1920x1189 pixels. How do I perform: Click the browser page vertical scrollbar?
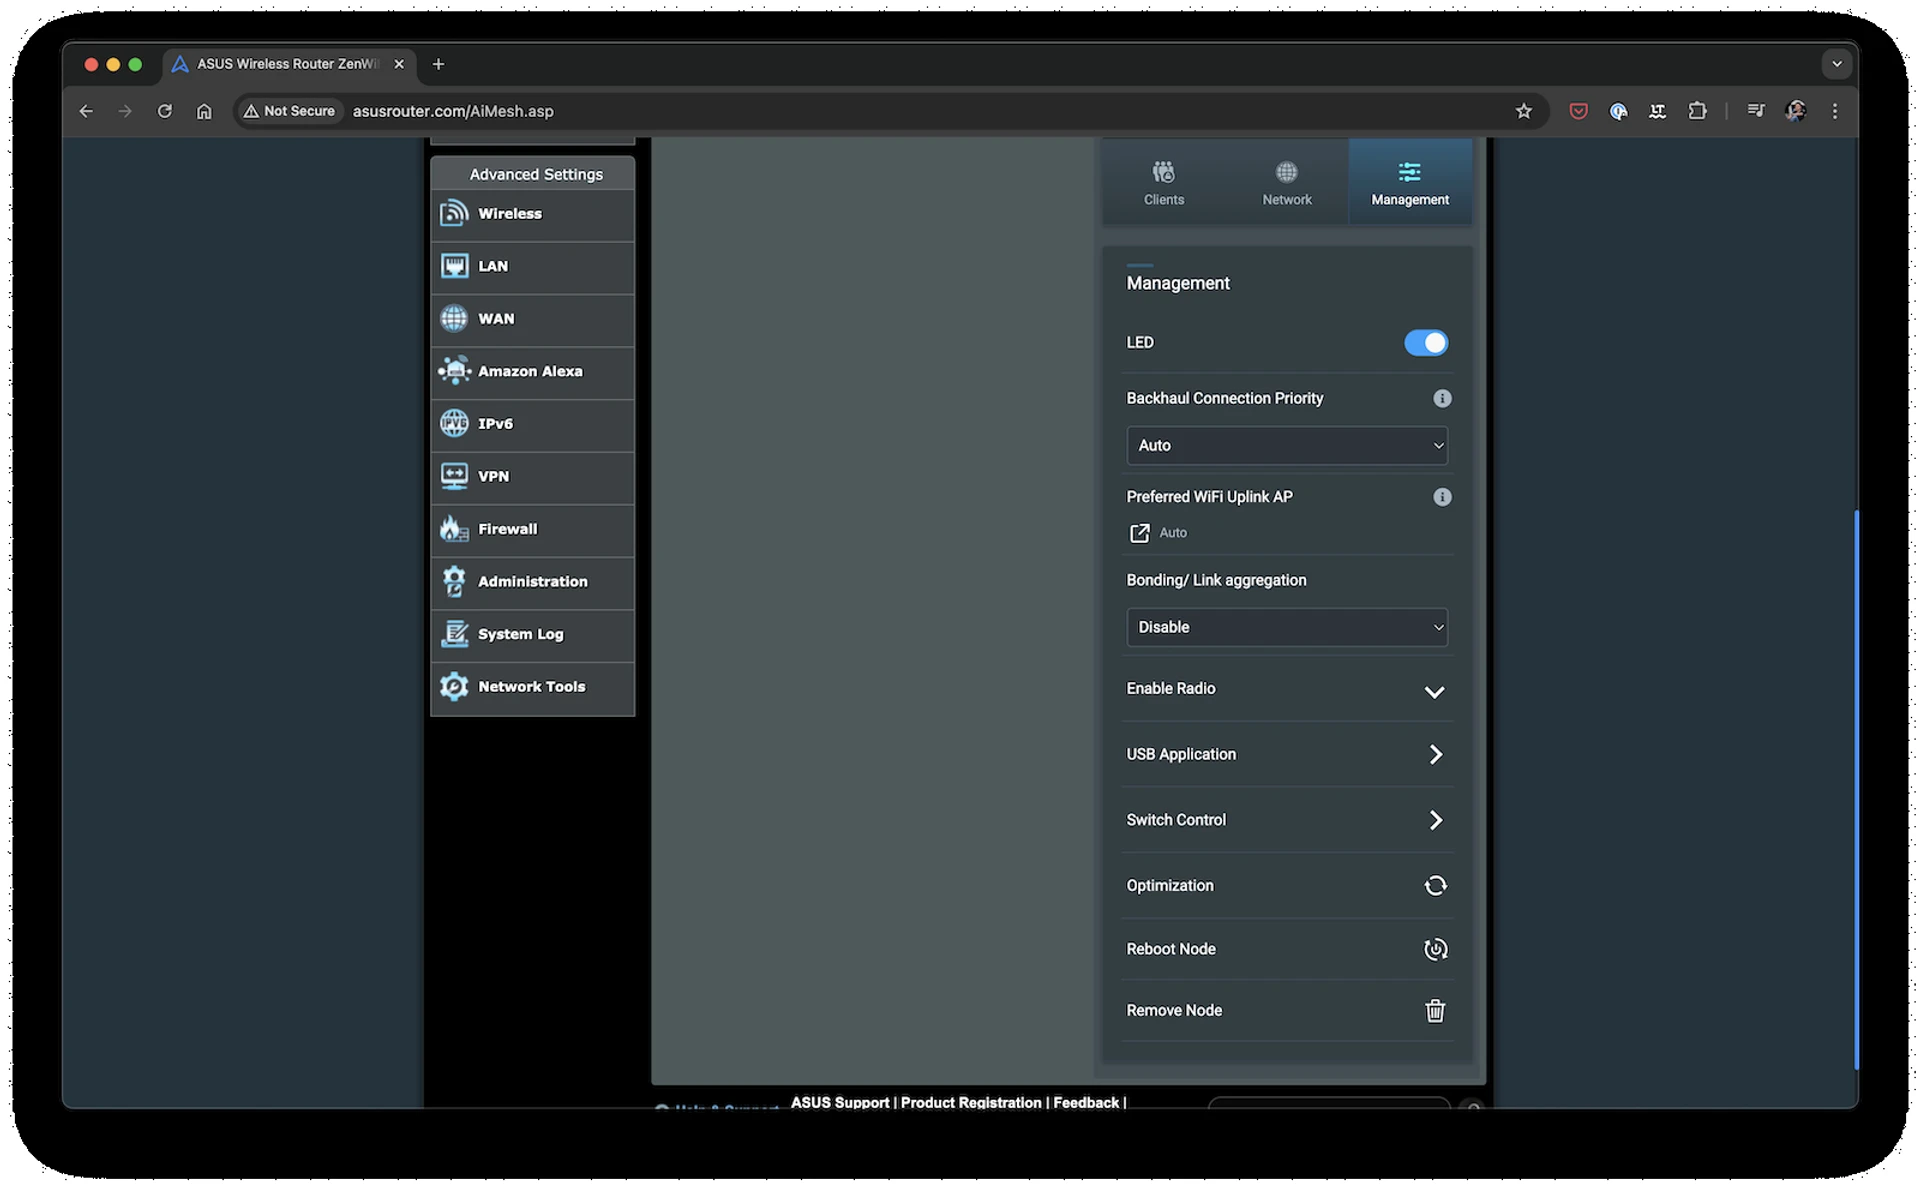(x=1855, y=790)
